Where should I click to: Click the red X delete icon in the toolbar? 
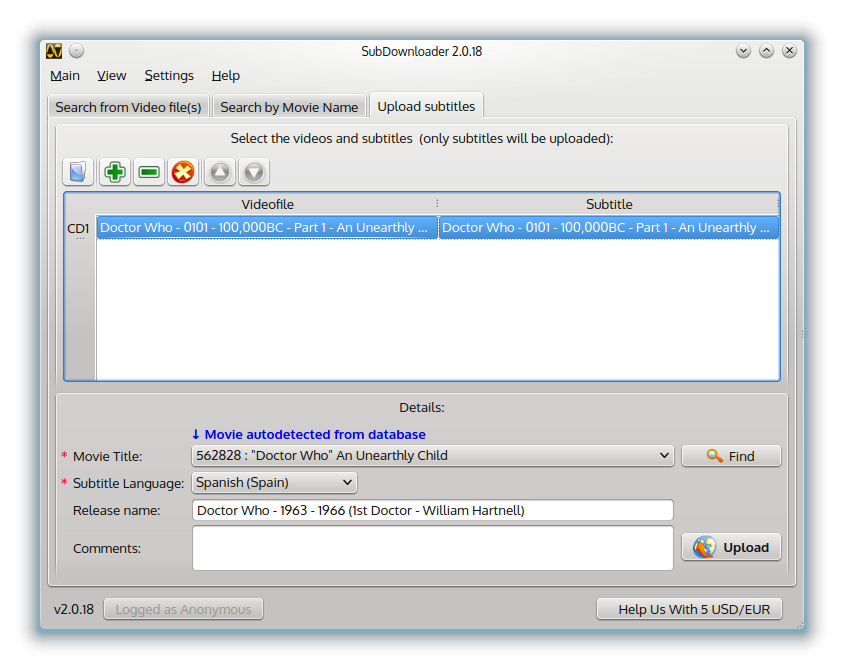pos(183,171)
